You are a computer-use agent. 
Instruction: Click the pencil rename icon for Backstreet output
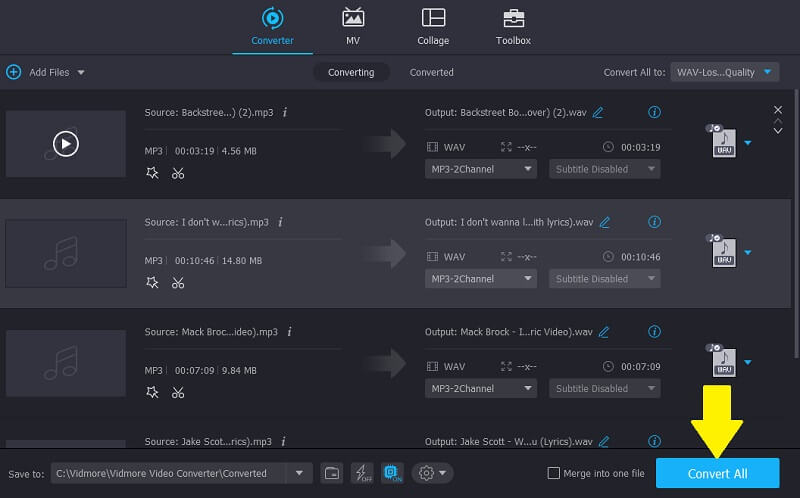point(598,113)
